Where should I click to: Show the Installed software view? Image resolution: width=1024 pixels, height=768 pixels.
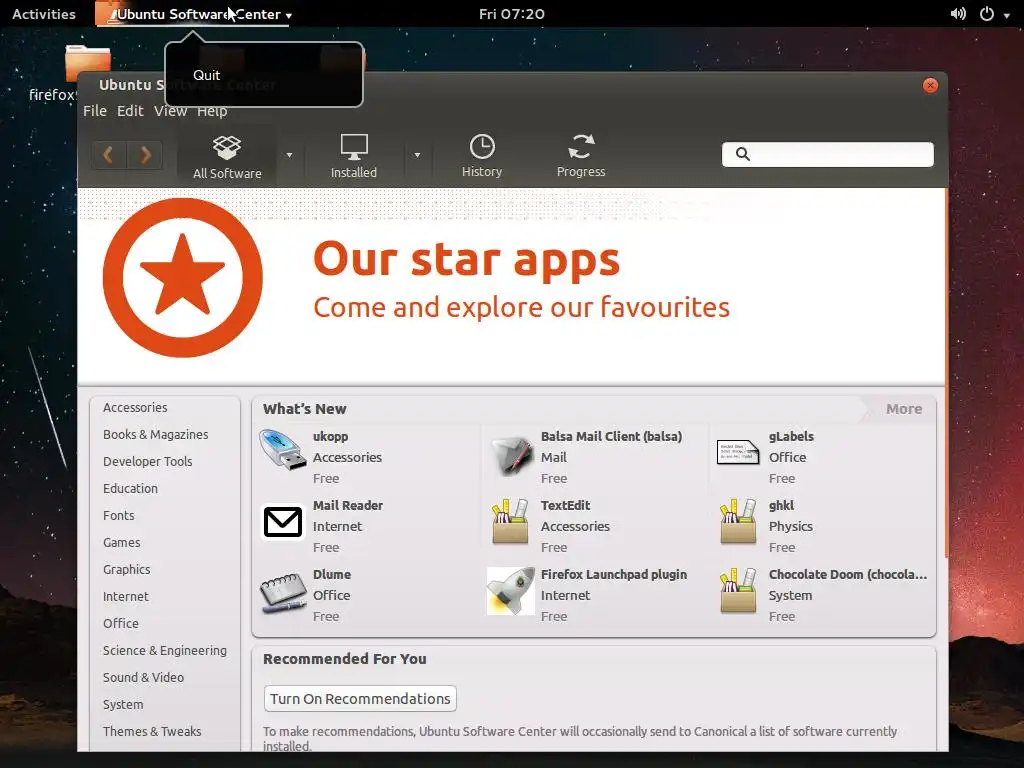click(x=353, y=157)
